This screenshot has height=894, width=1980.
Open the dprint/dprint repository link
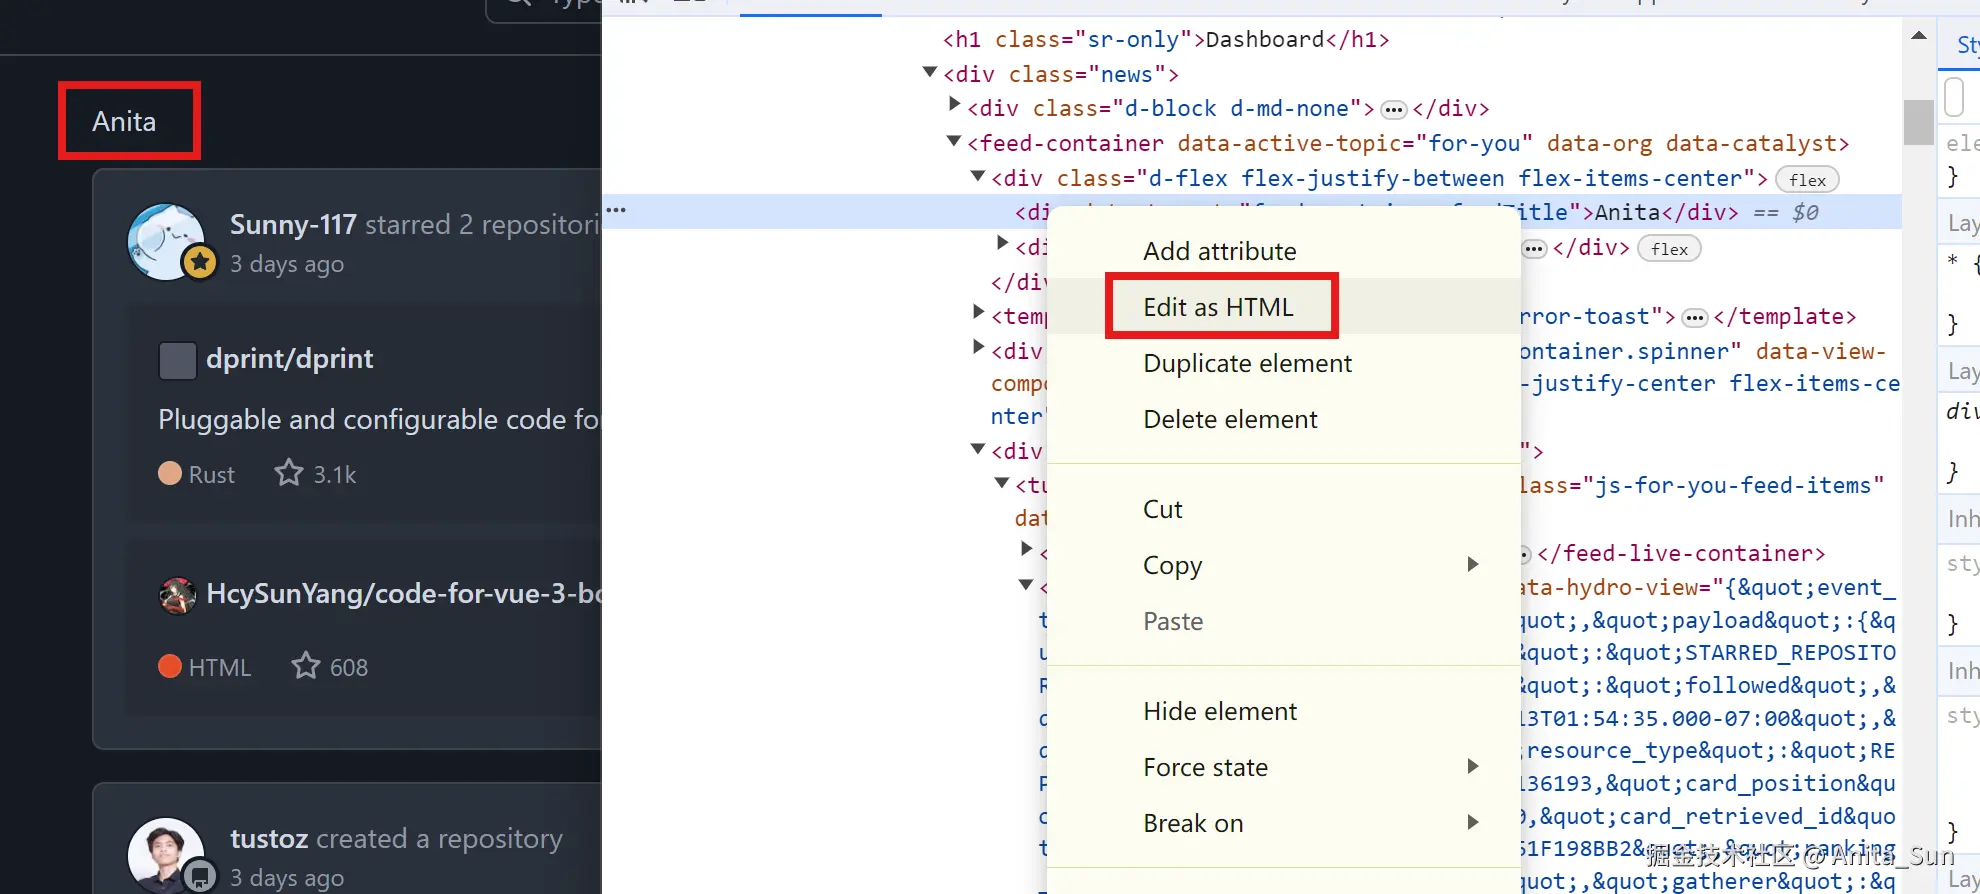click(x=289, y=359)
